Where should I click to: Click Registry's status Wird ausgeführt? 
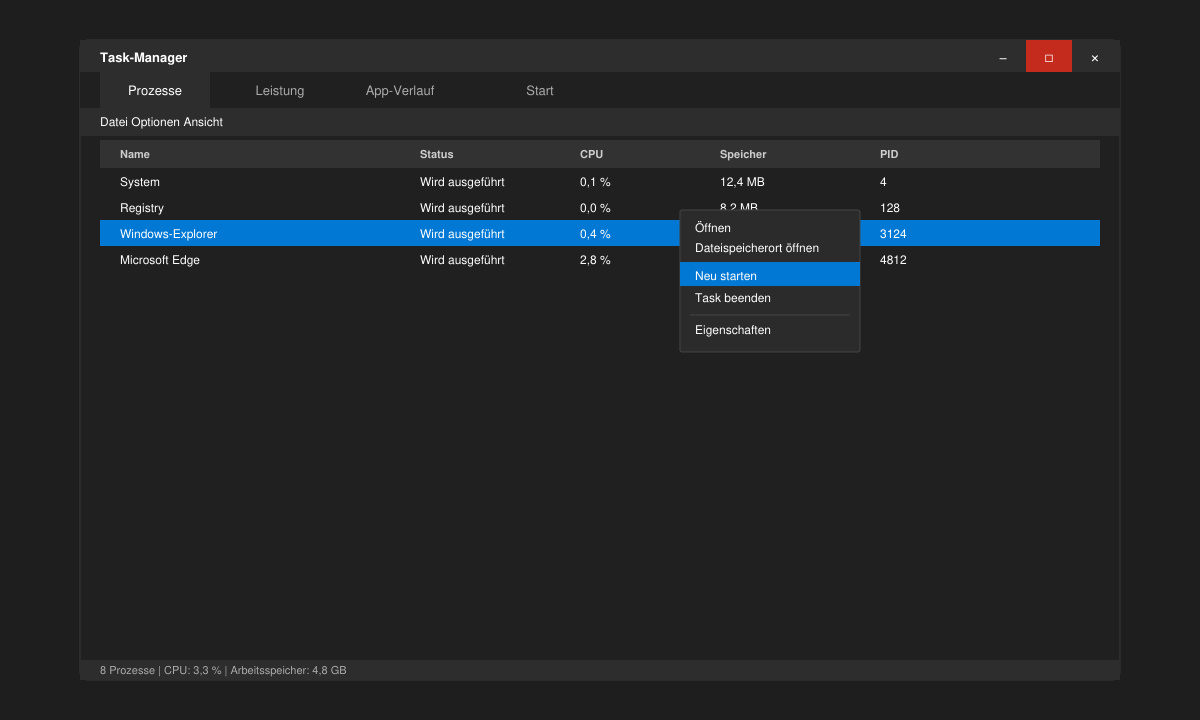(x=462, y=208)
